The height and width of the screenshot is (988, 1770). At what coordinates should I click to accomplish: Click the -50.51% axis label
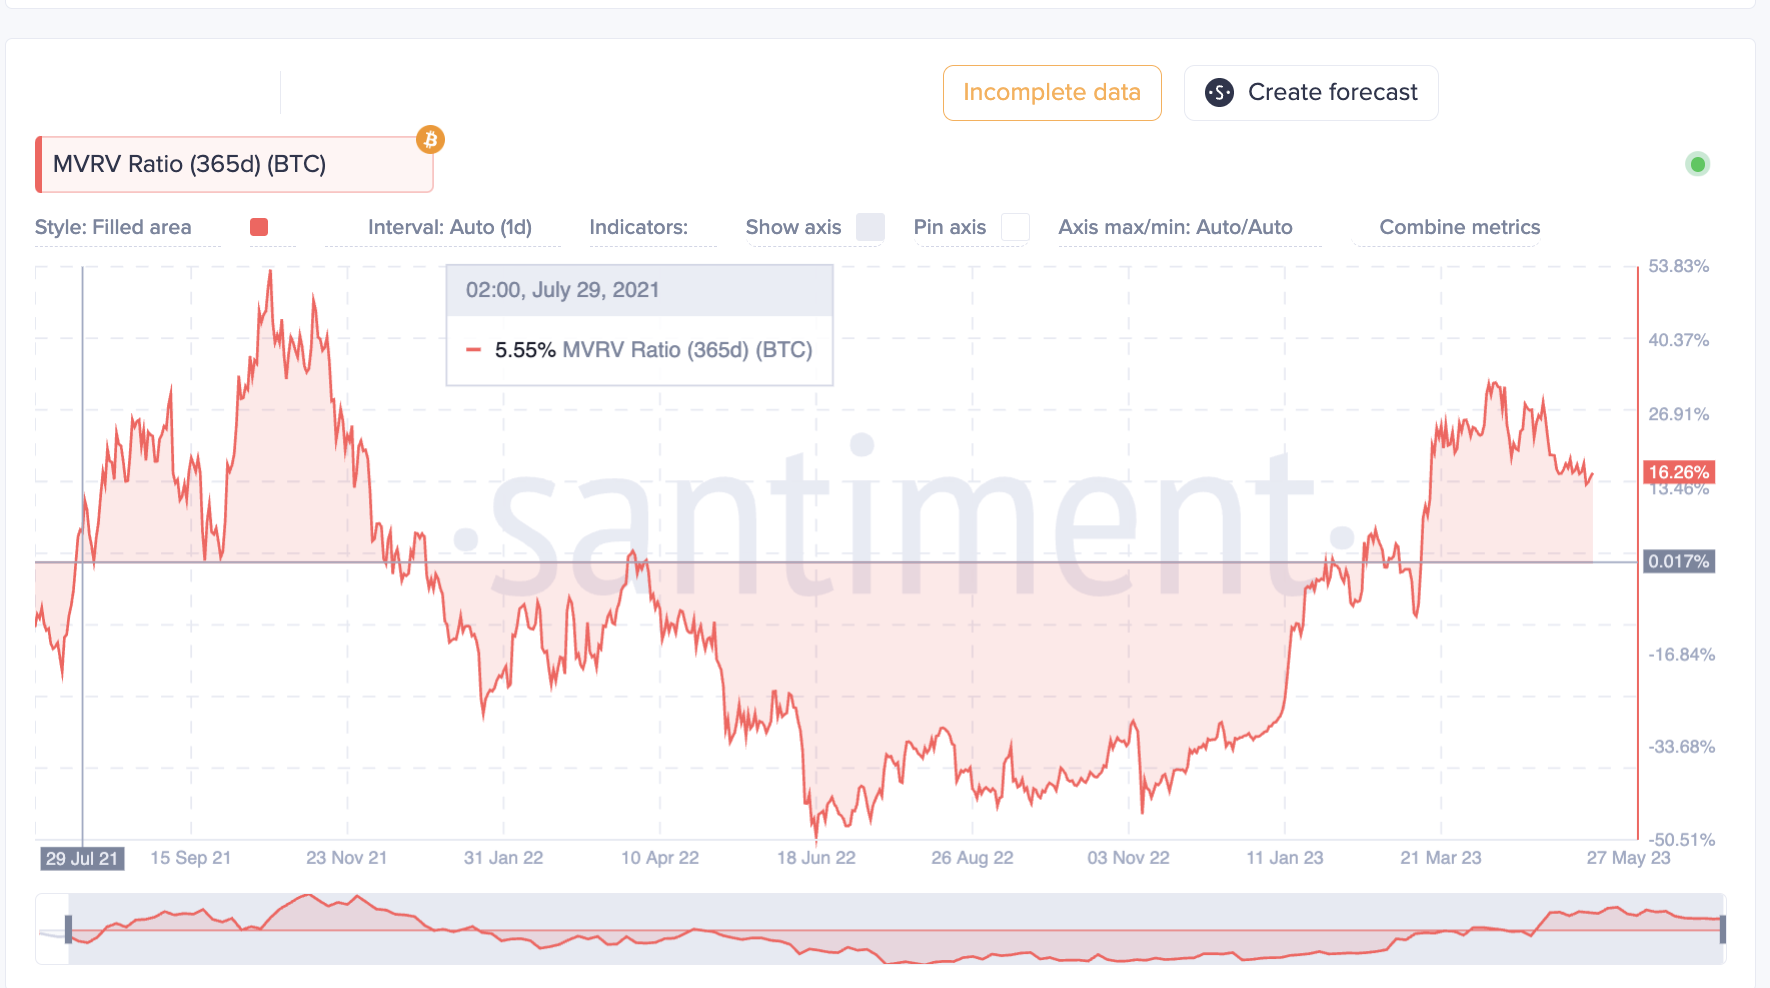coord(1682,840)
